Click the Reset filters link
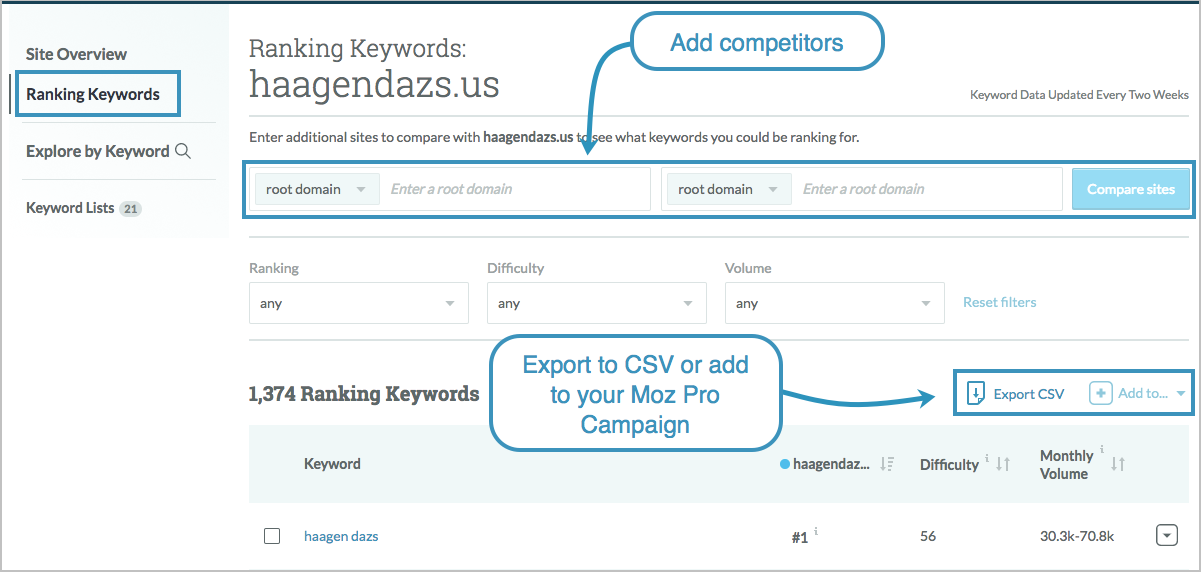This screenshot has height=572, width=1201. tap(1000, 302)
